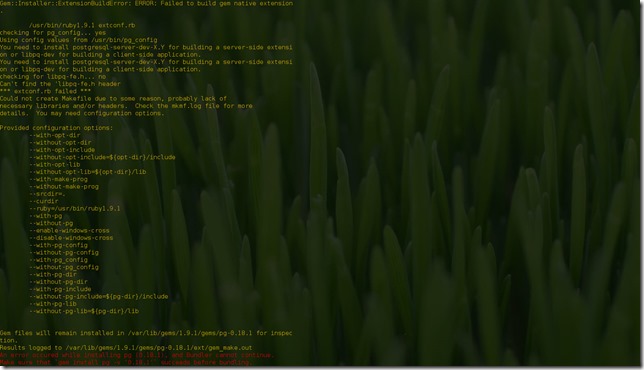This screenshot has width=644, height=370.
Task: Click the 'Gem::Installer::ExtensionBuildError' error line
Action: [x=146, y=3]
